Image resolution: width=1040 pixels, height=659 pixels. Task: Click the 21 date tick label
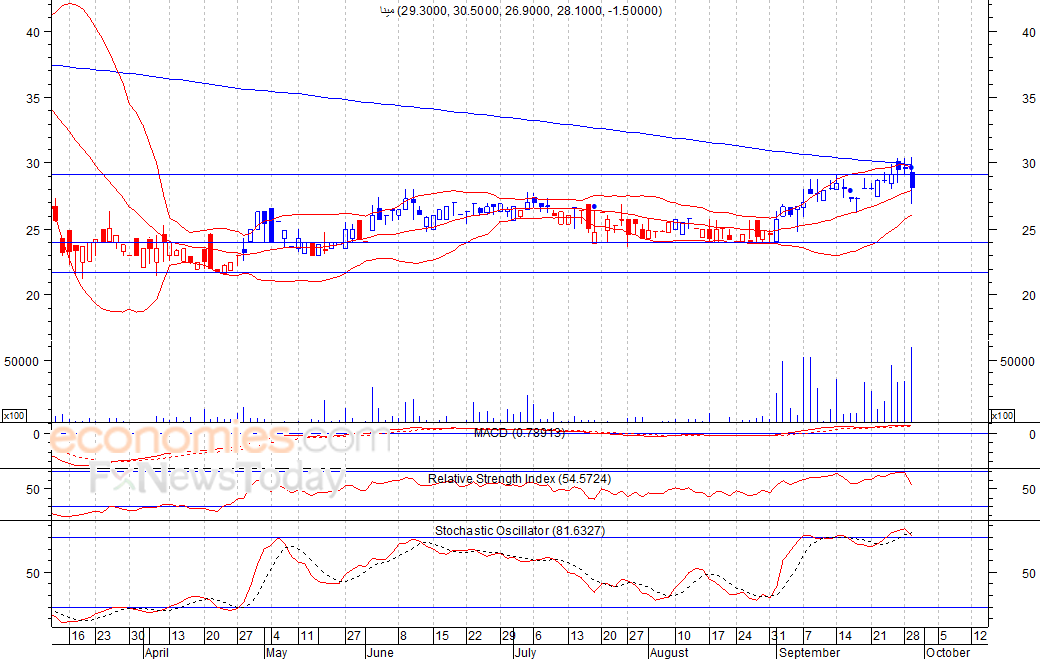pos(879,636)
